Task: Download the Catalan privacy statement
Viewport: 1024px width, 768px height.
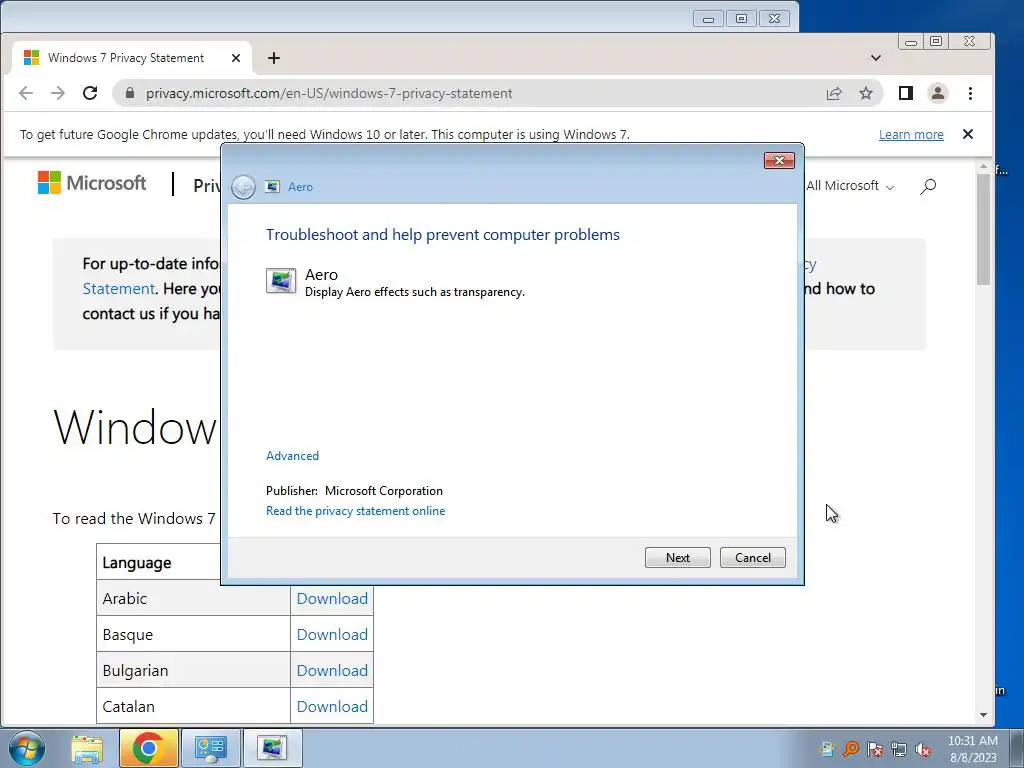Action: (332, 706)
